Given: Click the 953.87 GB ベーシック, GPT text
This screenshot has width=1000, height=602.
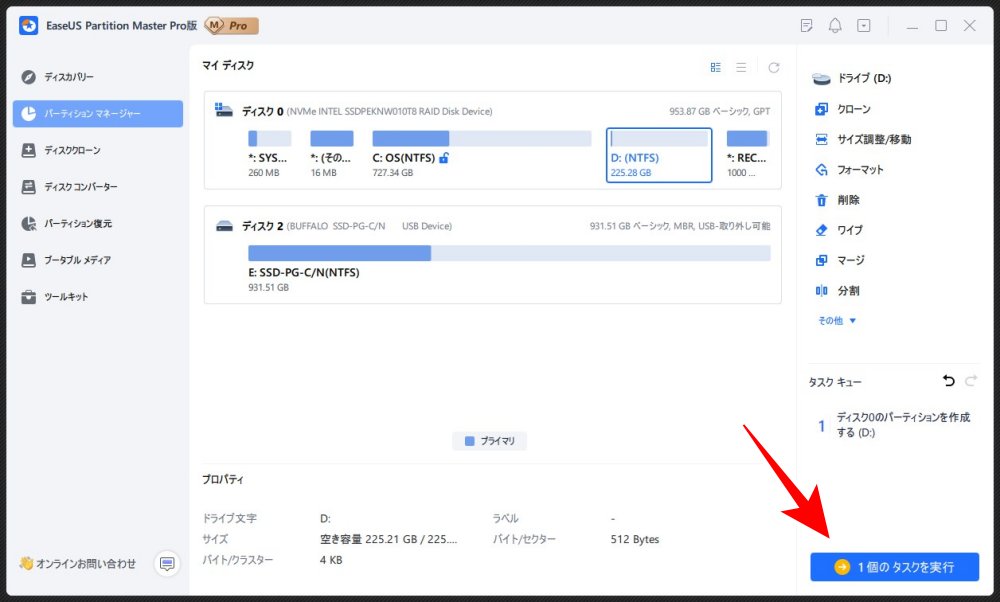Looking at the screenshot, I should coord(719,111).
